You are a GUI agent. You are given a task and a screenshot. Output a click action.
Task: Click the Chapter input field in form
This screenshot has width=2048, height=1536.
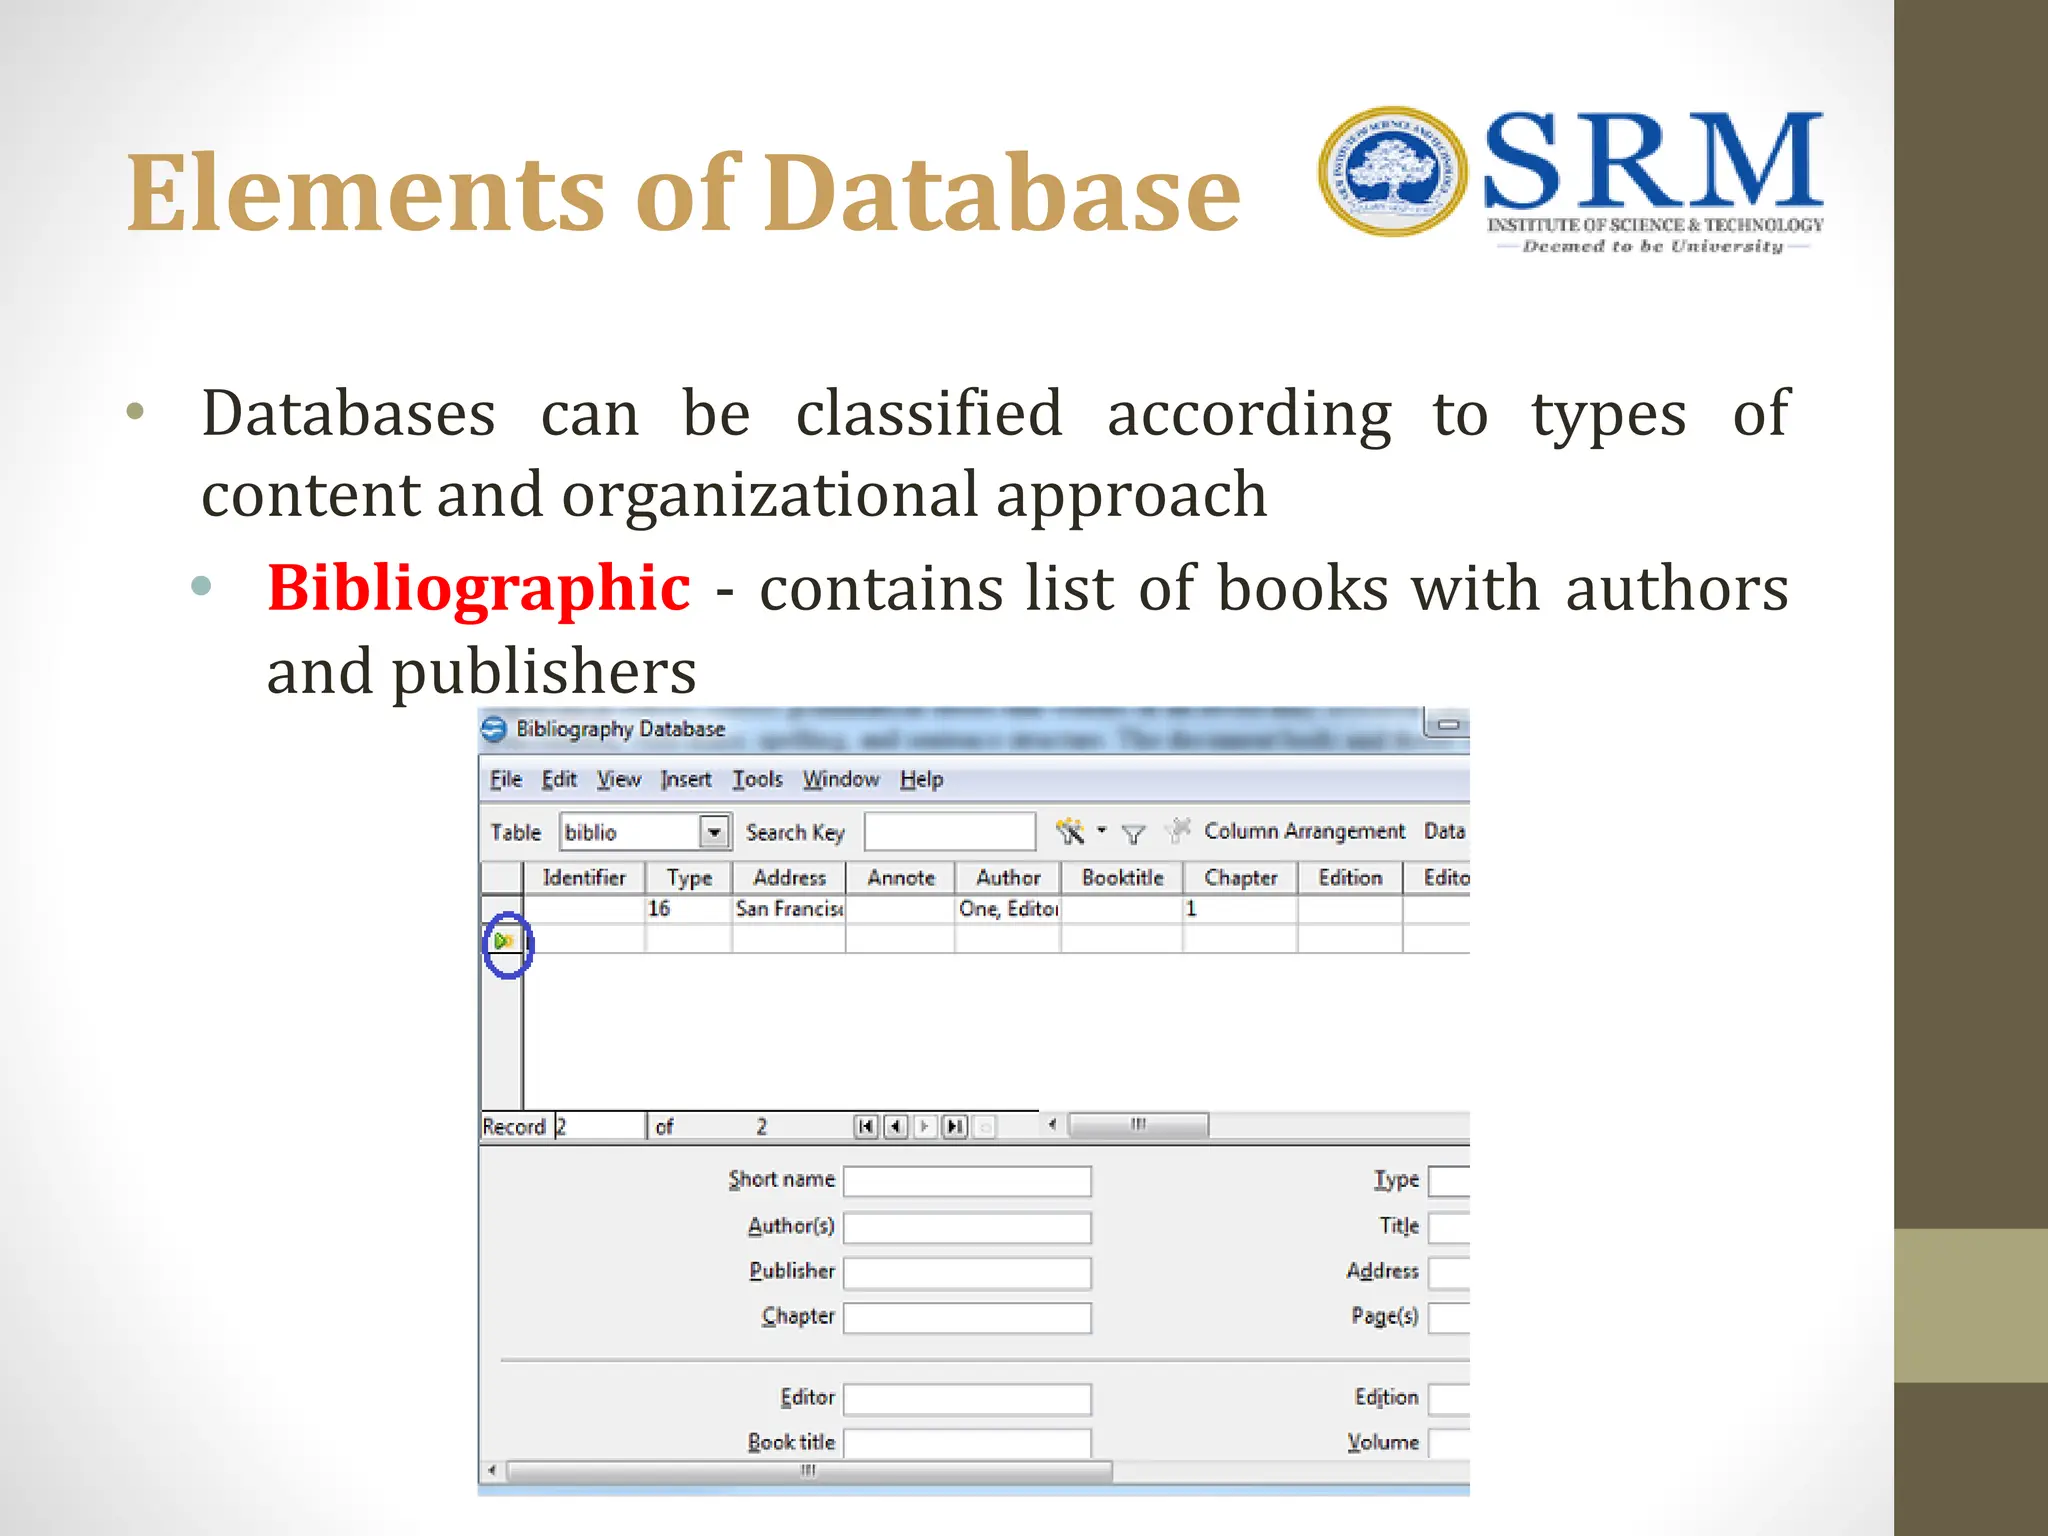(x=967, y=1317)
